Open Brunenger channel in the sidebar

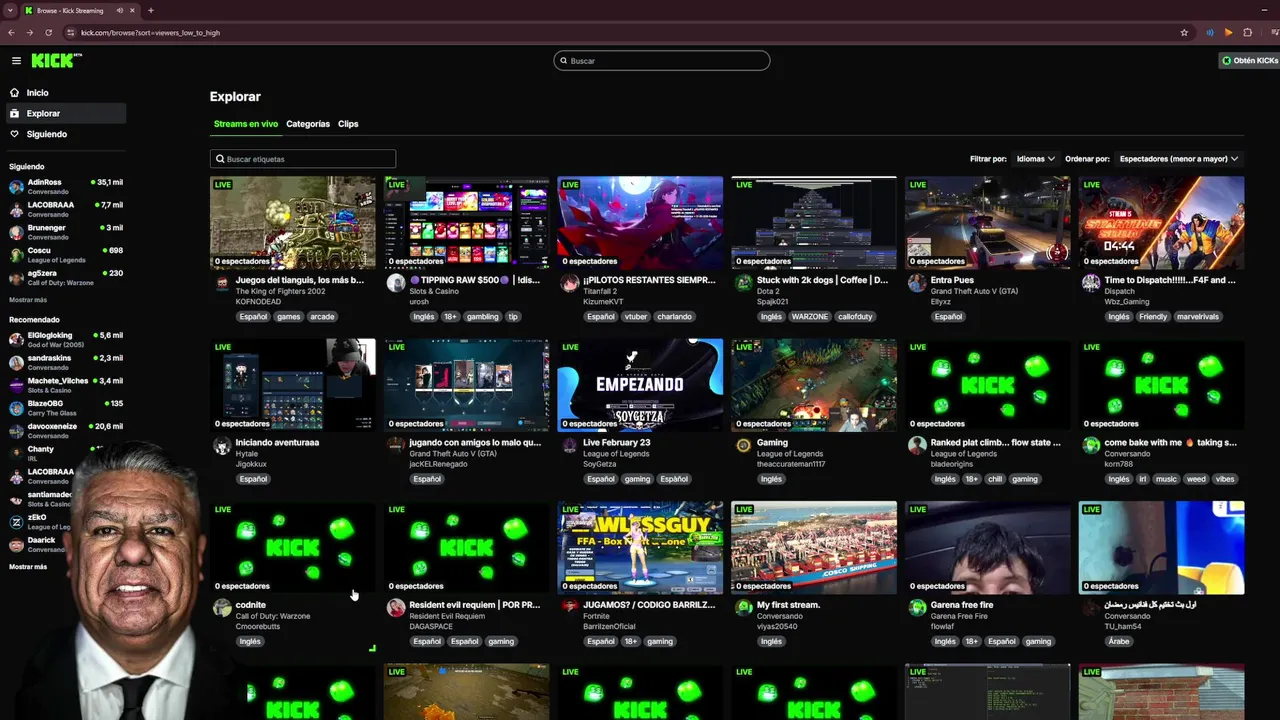point(66,232)
